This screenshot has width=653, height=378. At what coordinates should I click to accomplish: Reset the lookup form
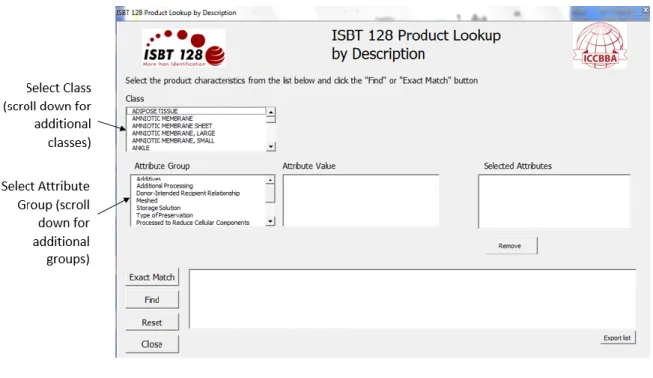[x=152, y=322]
